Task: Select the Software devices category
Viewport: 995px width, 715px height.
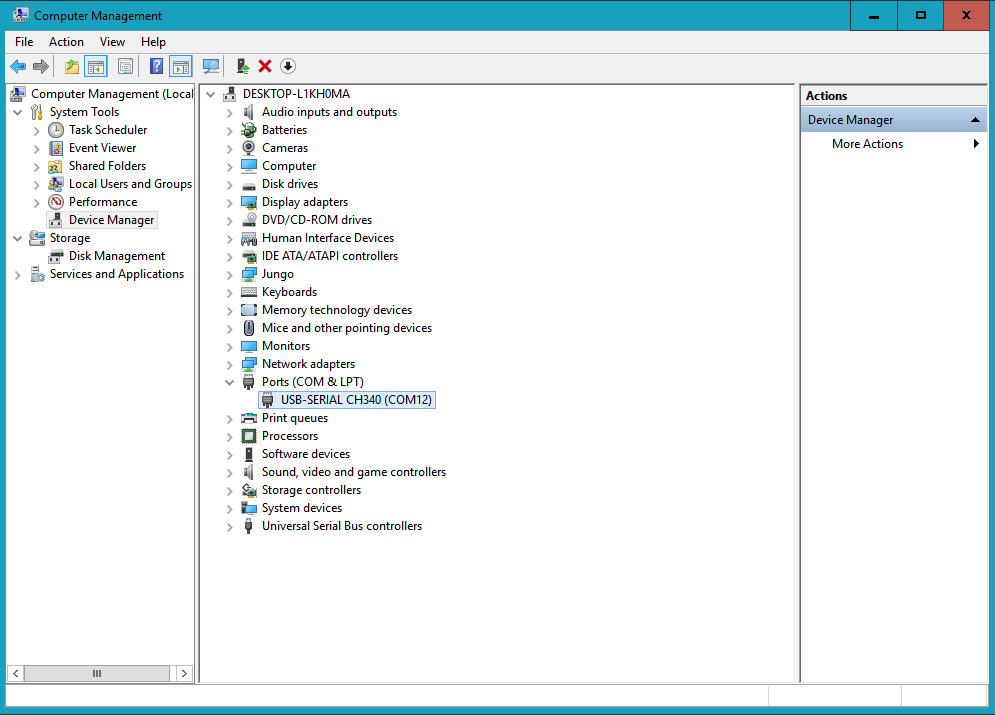Action: [x=306, y=454]
